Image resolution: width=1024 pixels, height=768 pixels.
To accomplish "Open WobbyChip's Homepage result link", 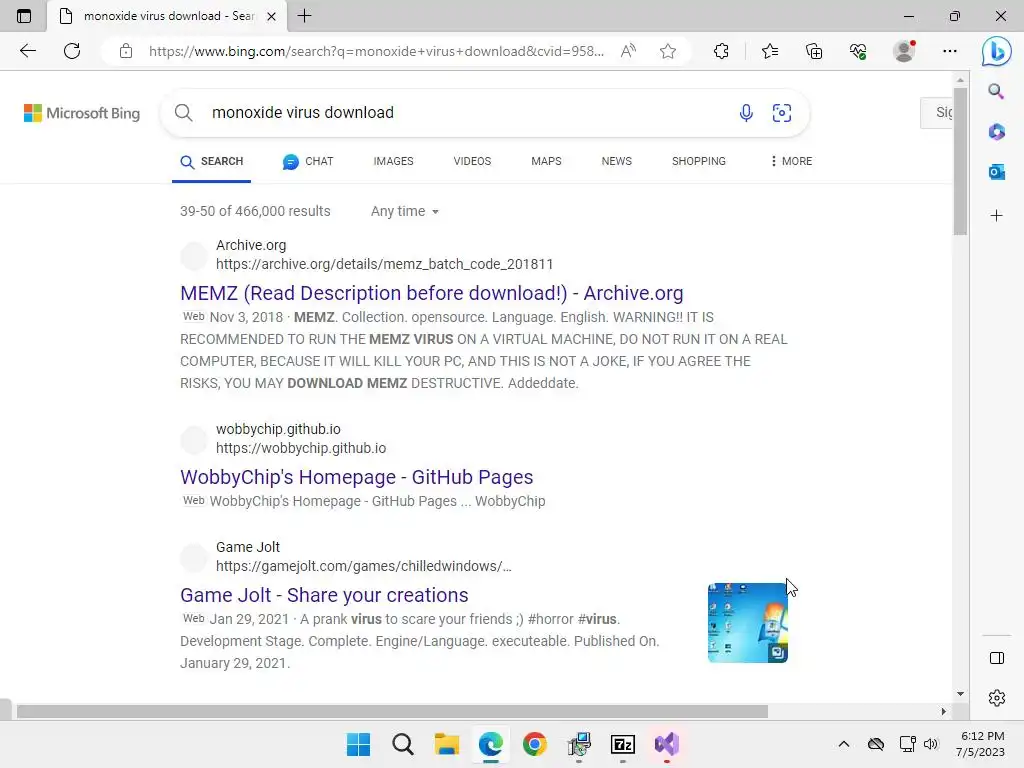I will pos(357,477).
